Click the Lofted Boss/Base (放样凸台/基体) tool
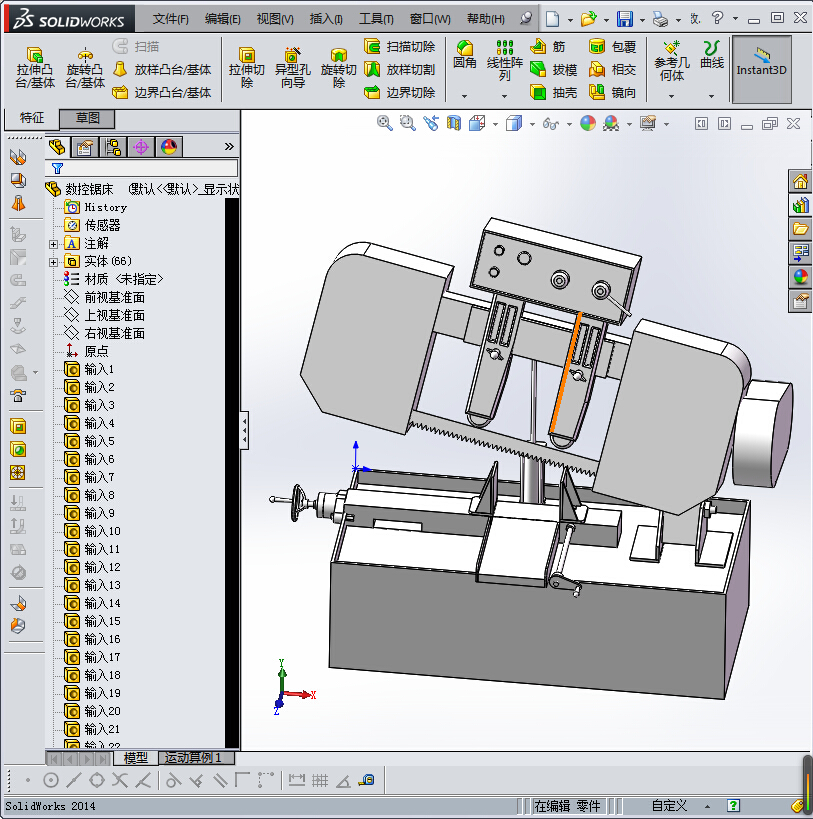813x819 pixels. pos(162,69)
